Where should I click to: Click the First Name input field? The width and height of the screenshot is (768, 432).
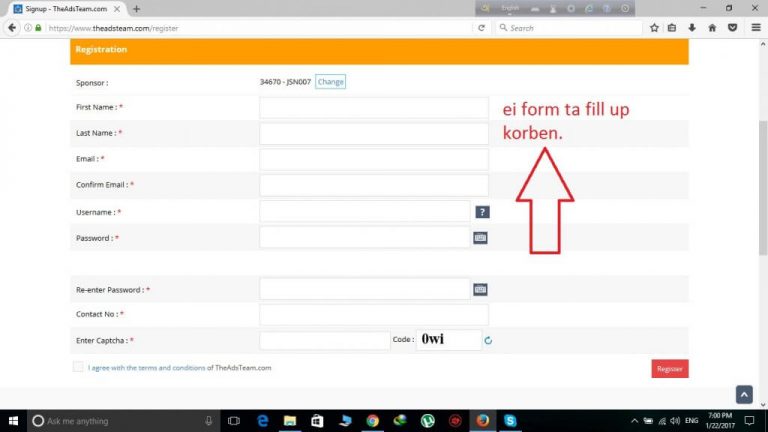tap(373, 107)
